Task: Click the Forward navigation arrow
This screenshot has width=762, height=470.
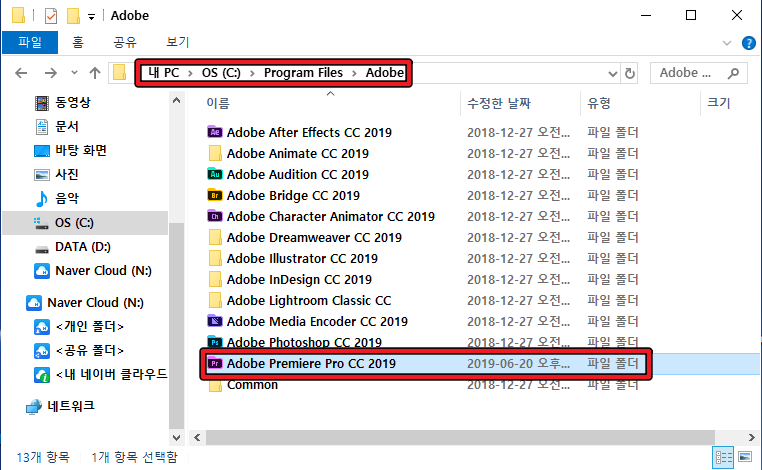Action: click(x=51, y=73)
